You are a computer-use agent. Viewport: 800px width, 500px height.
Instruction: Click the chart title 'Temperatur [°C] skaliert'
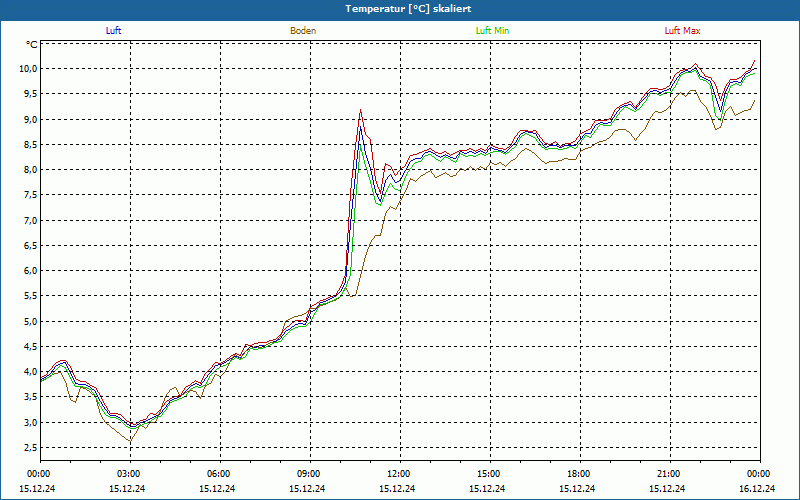[408, 9]
